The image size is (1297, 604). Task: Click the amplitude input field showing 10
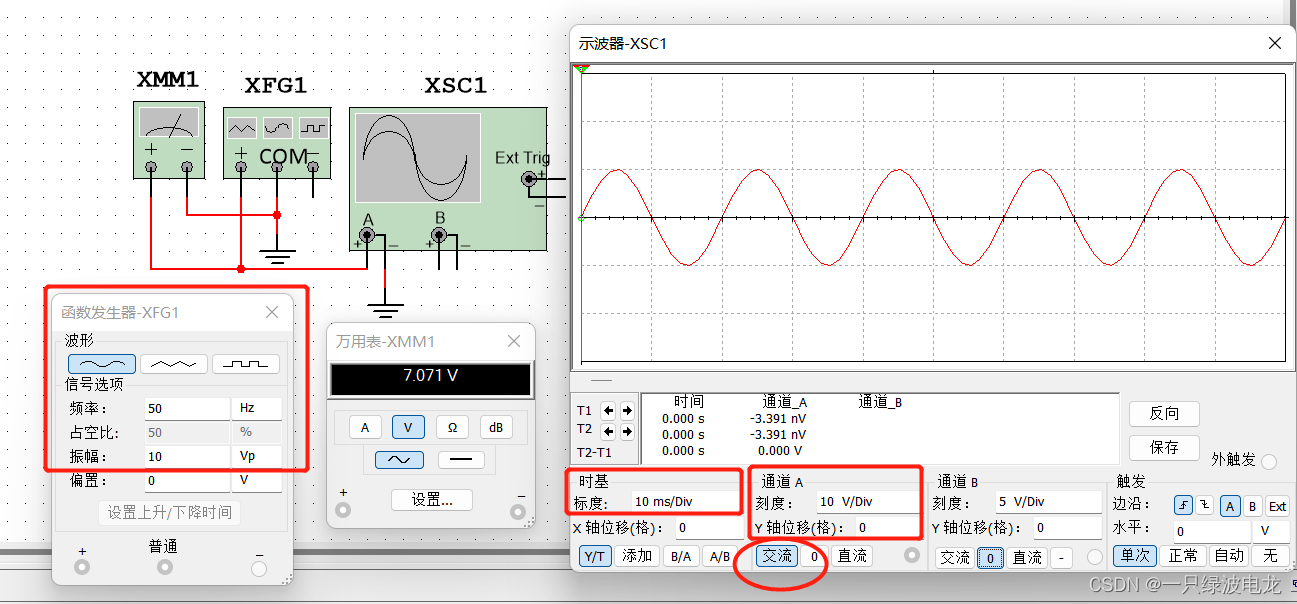[x=187, y=456]
